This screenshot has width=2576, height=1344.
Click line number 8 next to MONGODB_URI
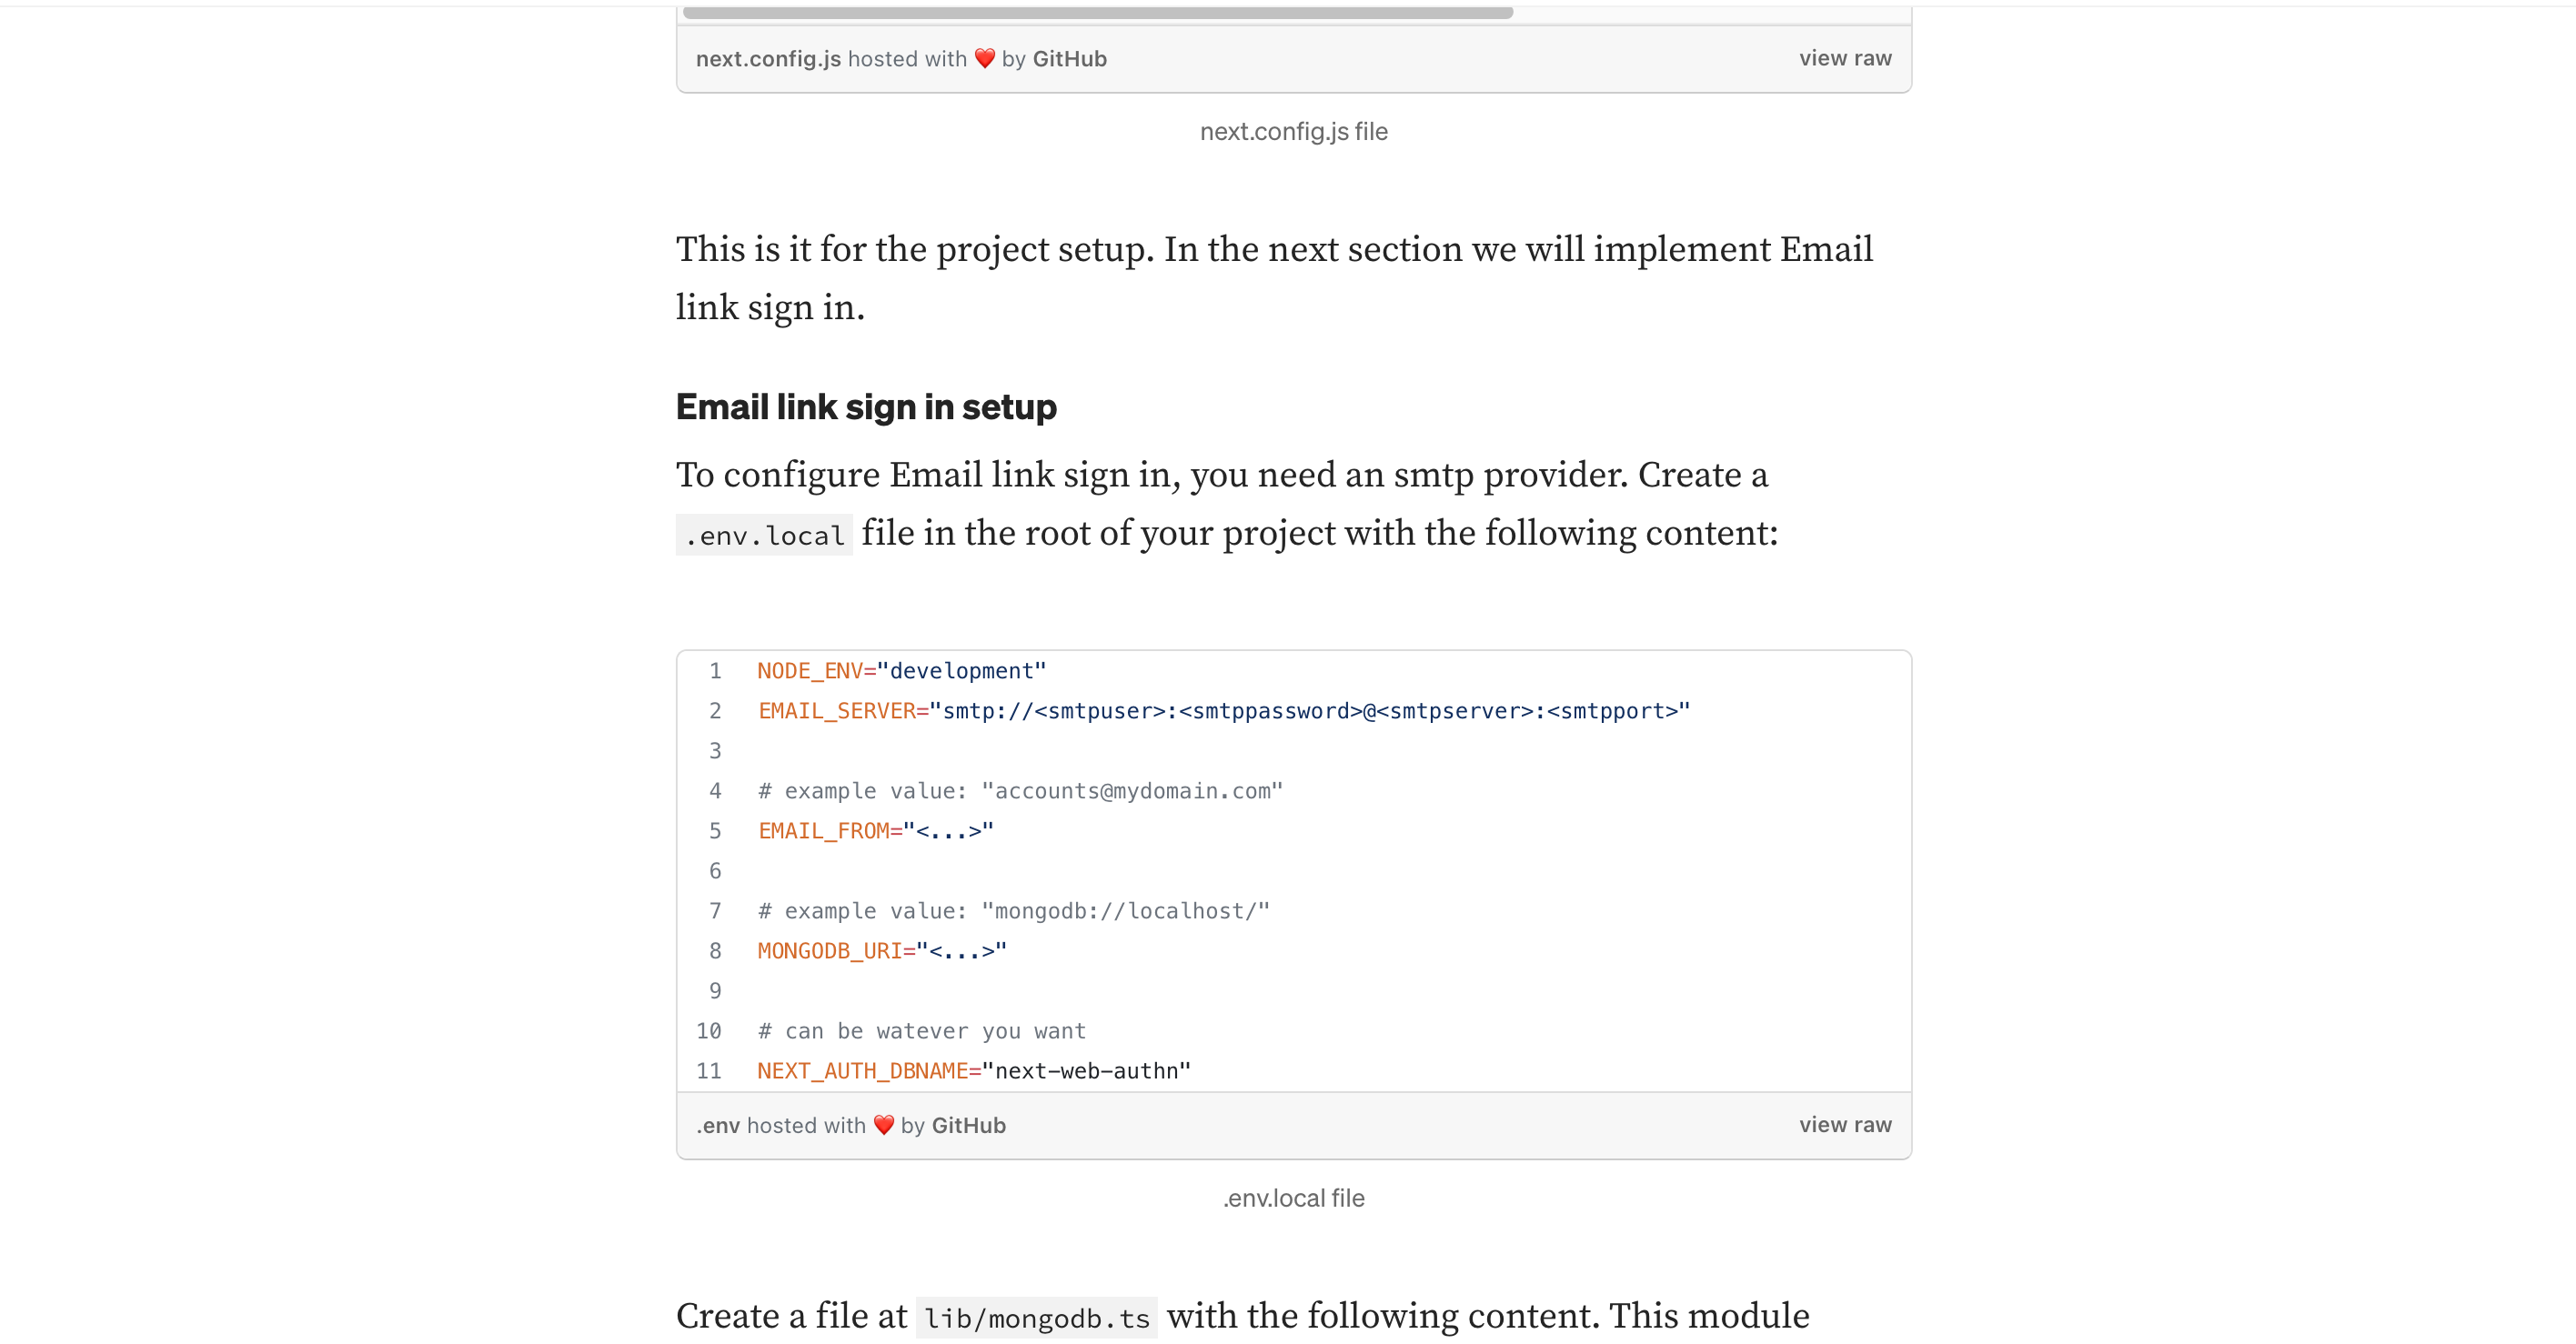pos(715,950)
